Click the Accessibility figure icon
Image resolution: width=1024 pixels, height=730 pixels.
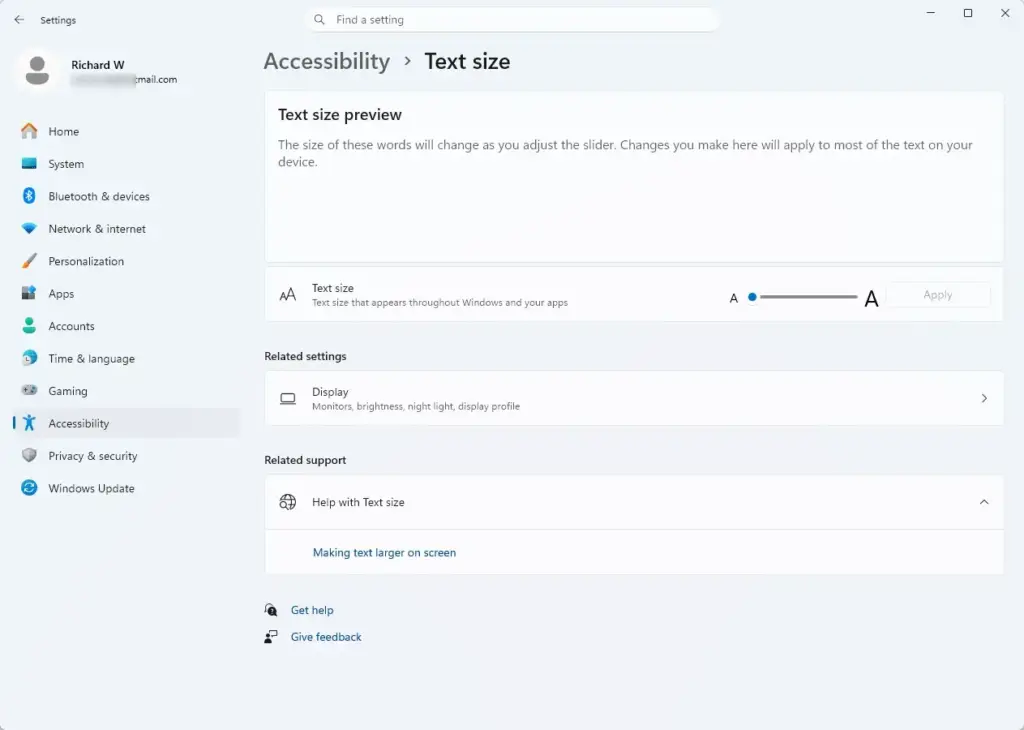point(29,422)
